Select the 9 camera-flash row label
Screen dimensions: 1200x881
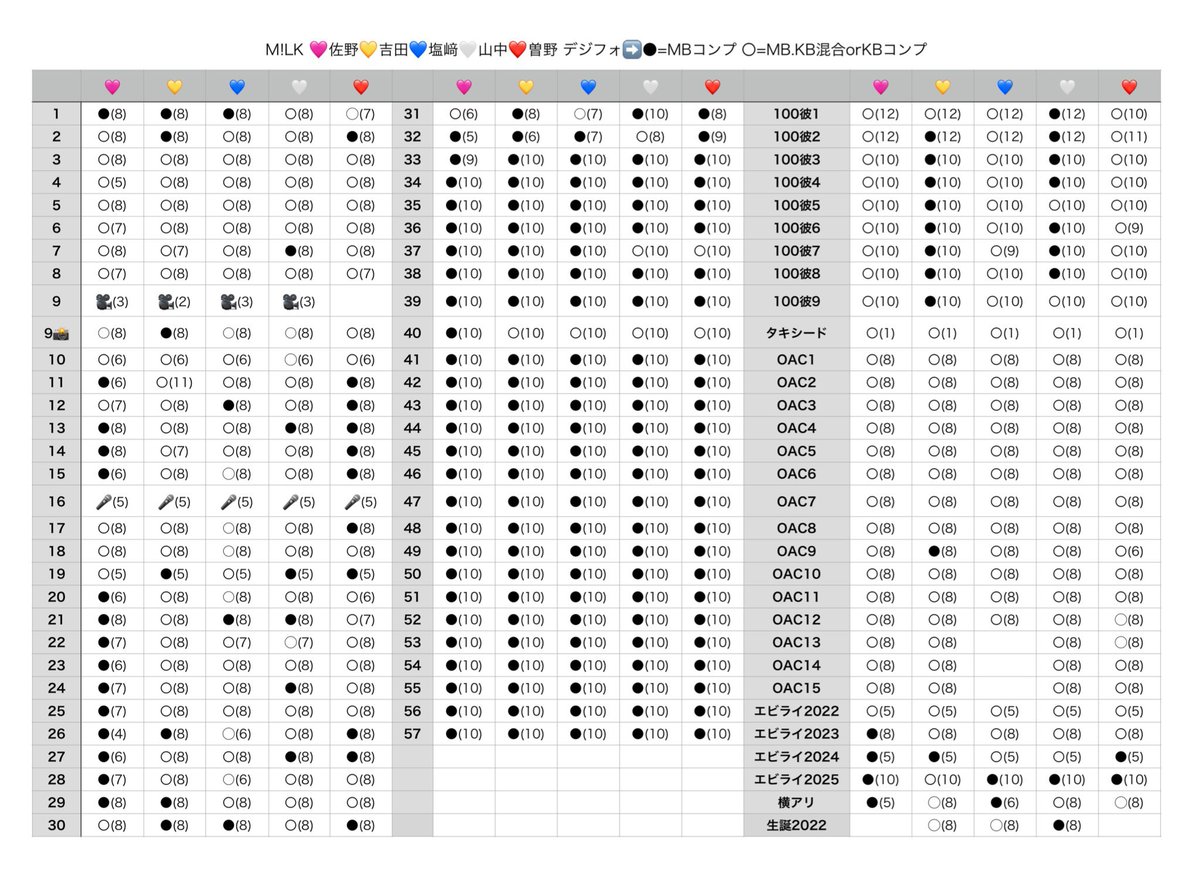56,333
